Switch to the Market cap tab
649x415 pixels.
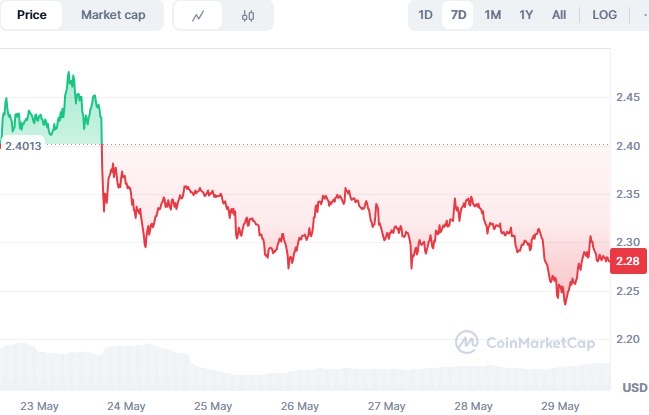coord(113,15)
